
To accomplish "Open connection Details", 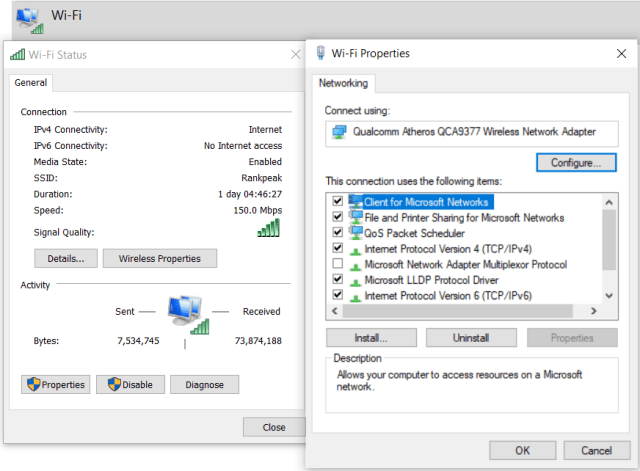I will tap(66, 258).
